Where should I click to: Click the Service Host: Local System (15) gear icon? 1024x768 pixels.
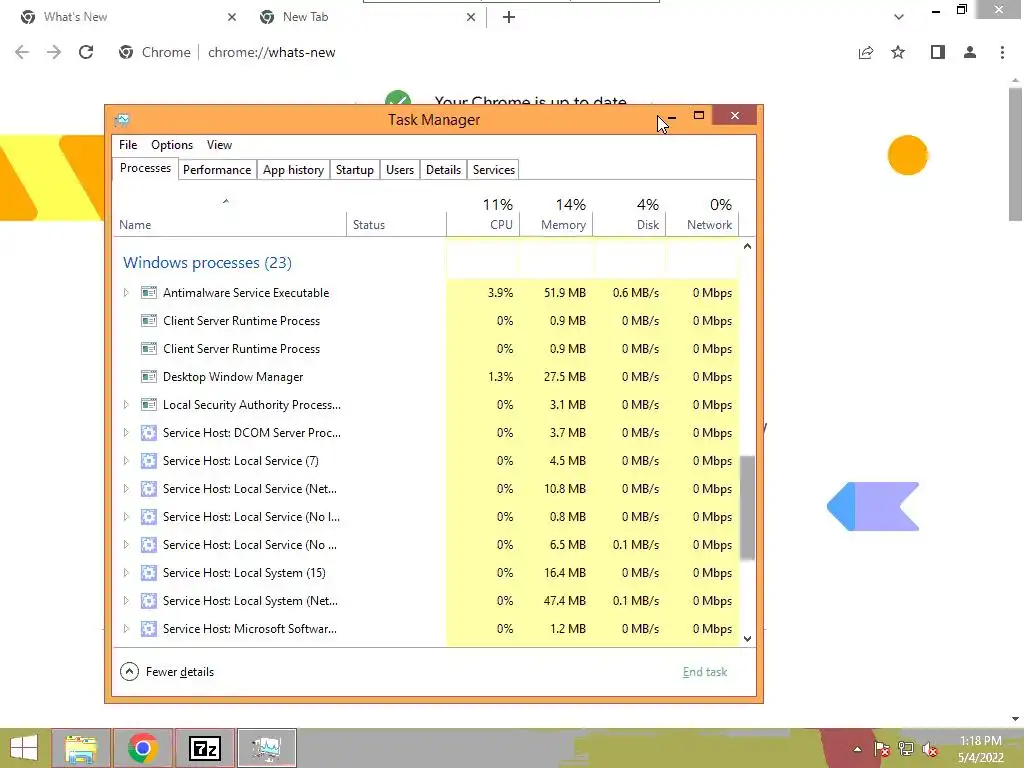(149, 573)
